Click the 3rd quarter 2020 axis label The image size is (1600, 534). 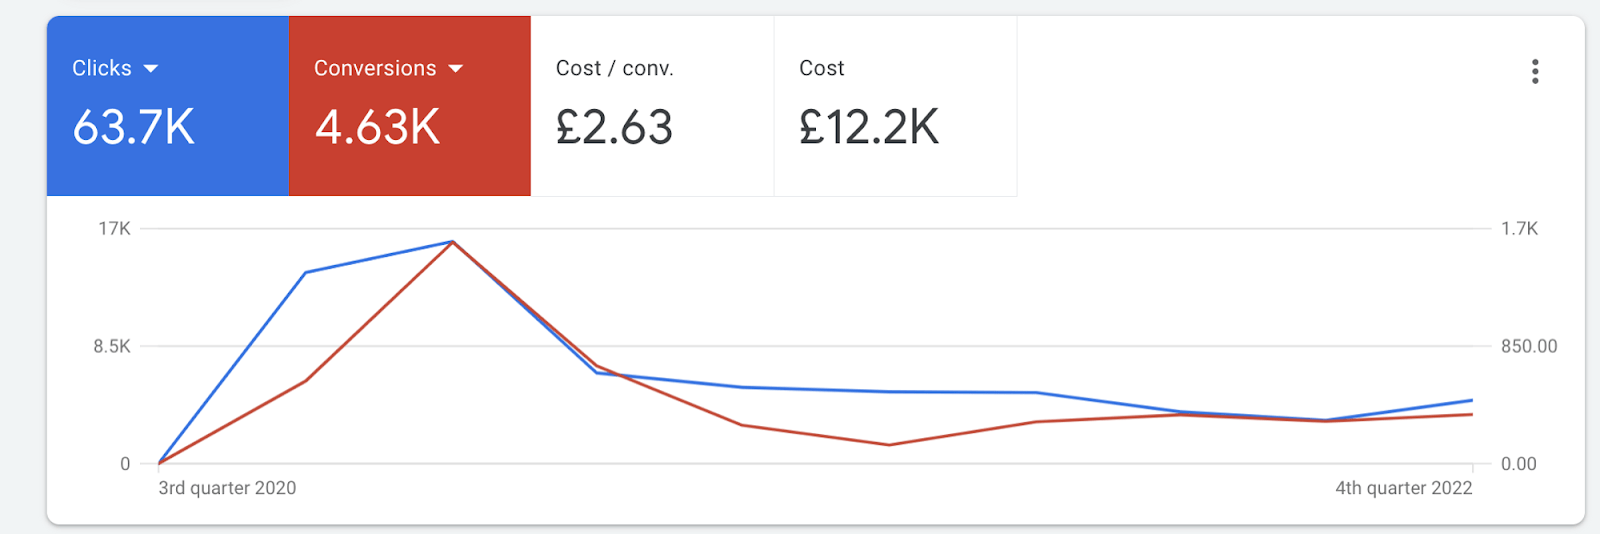point(227,488)
